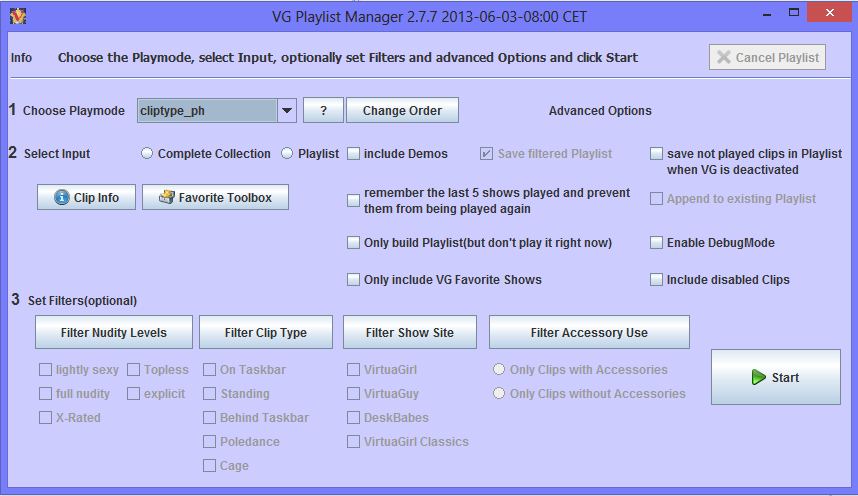Check Only include VG Favorite Shows
858x496 pixels.
354,280
